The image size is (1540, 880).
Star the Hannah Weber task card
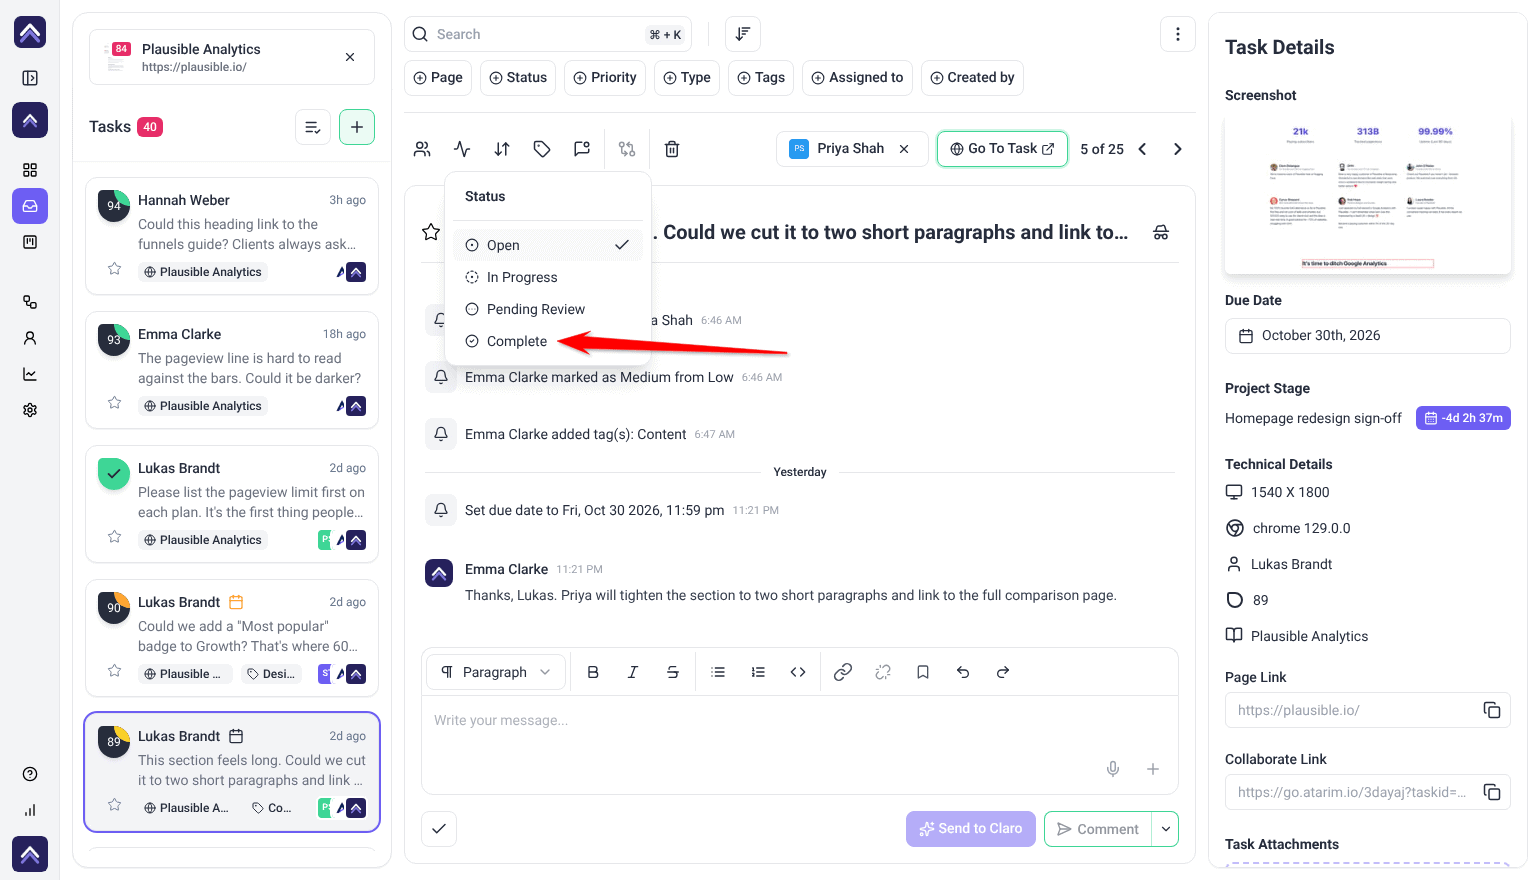click(115, 269)
